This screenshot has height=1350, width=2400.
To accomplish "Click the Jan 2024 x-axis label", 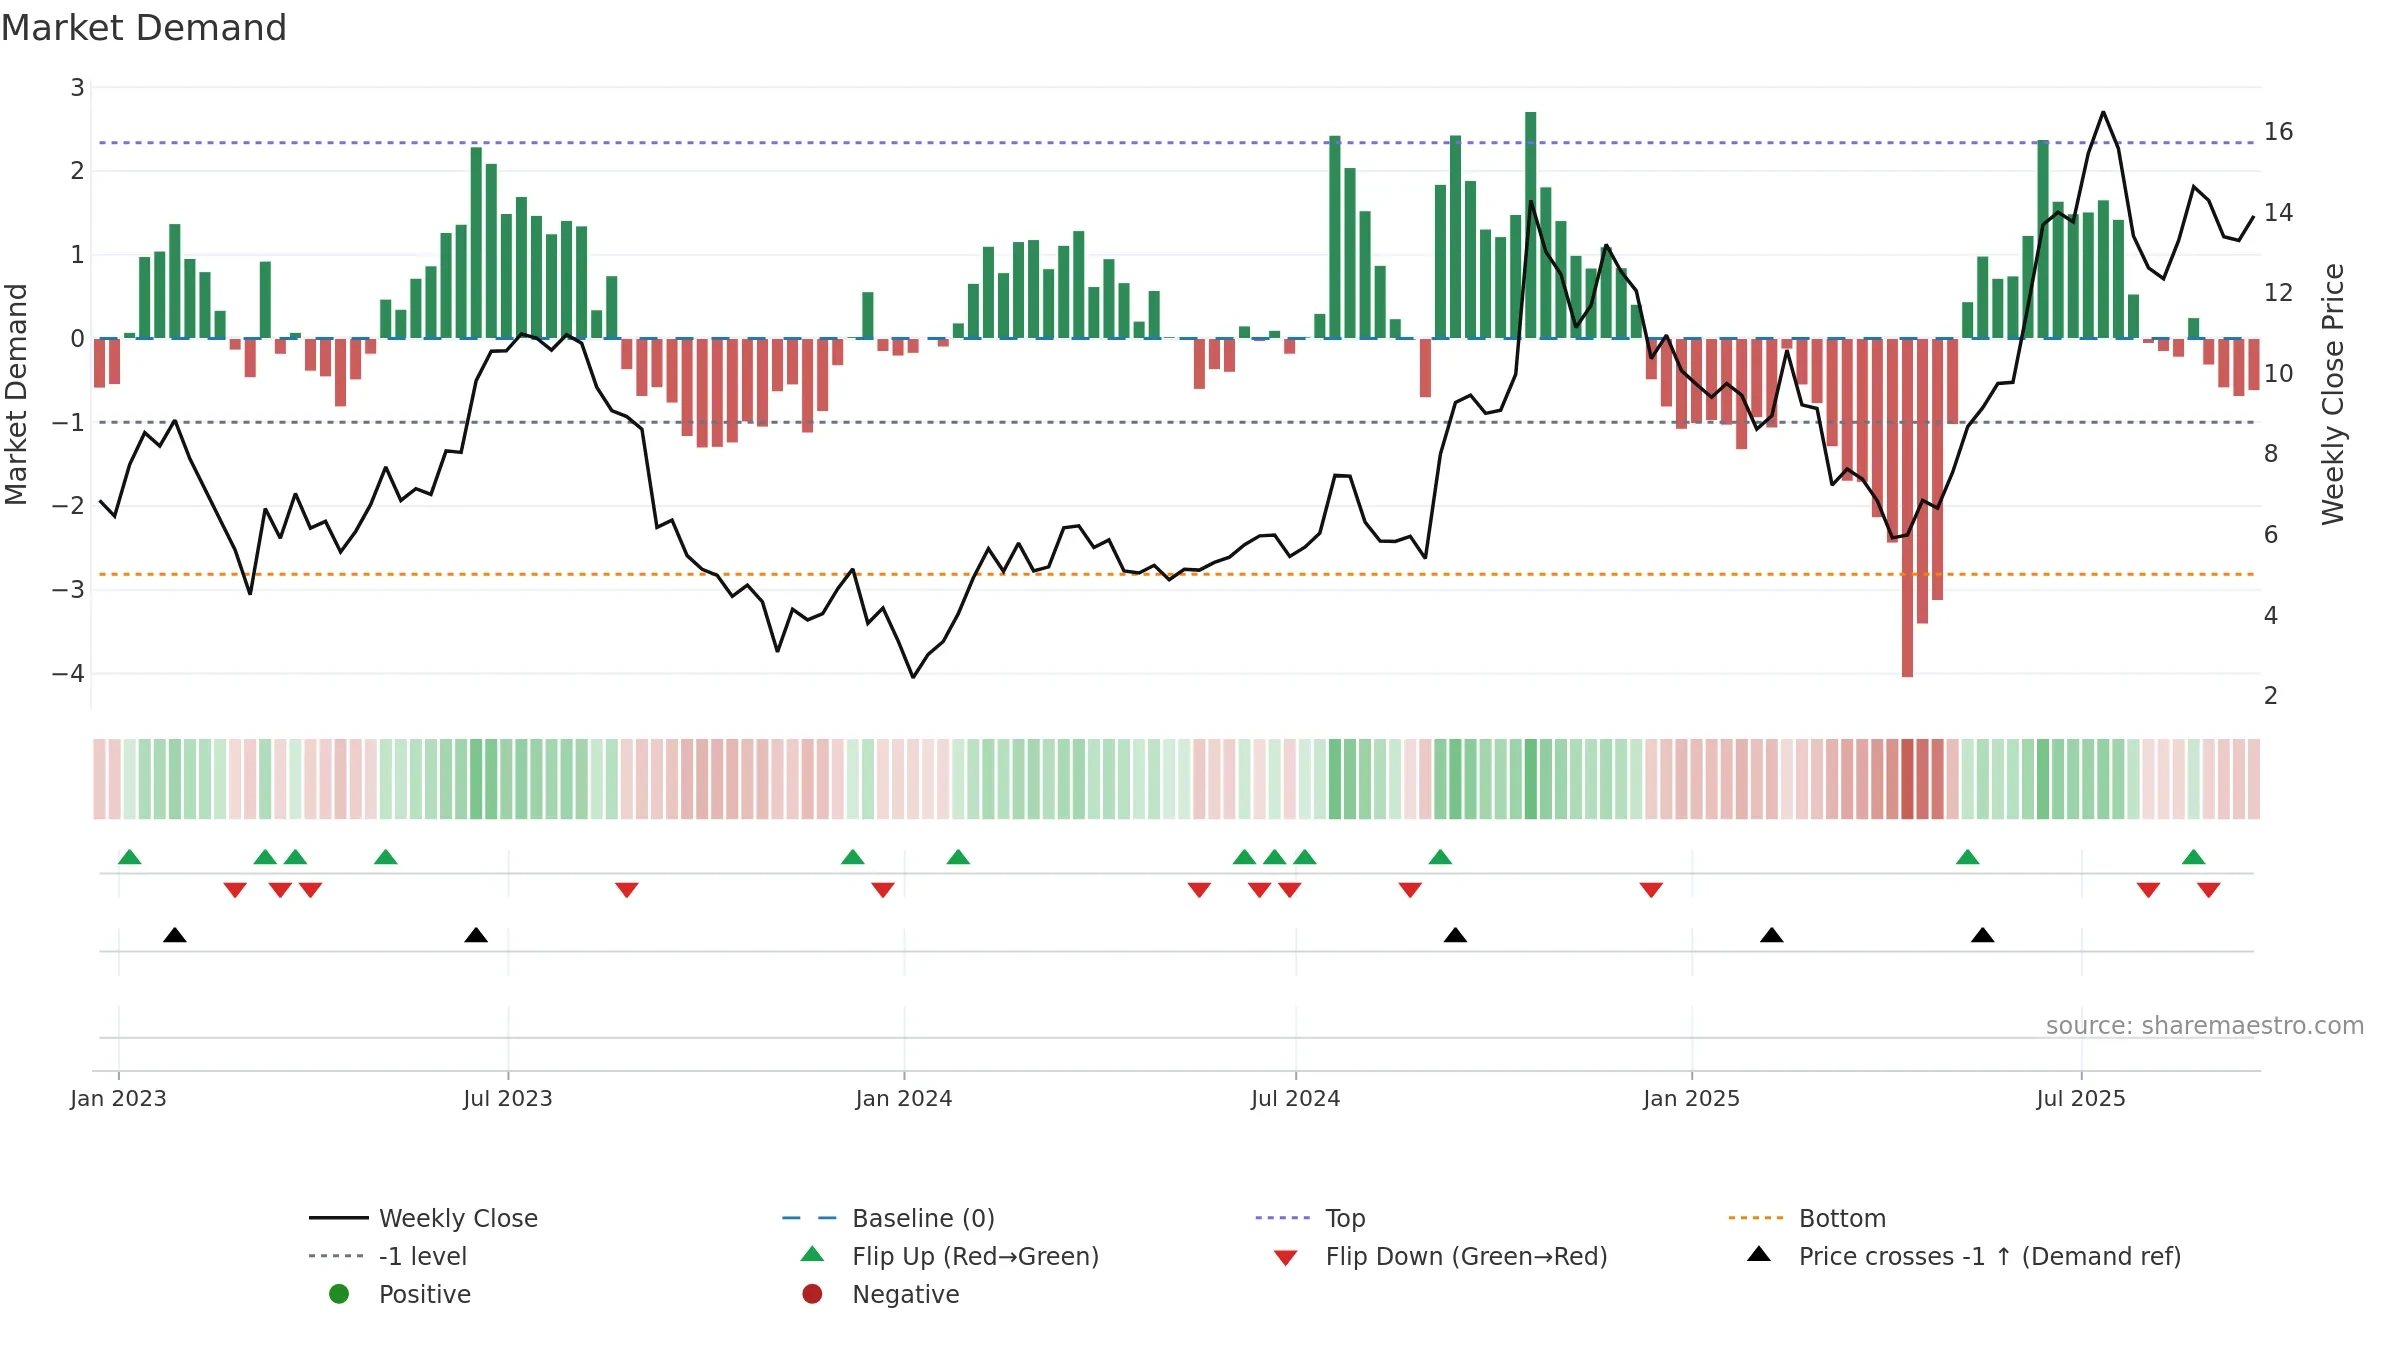I will tap(904, 1098).
